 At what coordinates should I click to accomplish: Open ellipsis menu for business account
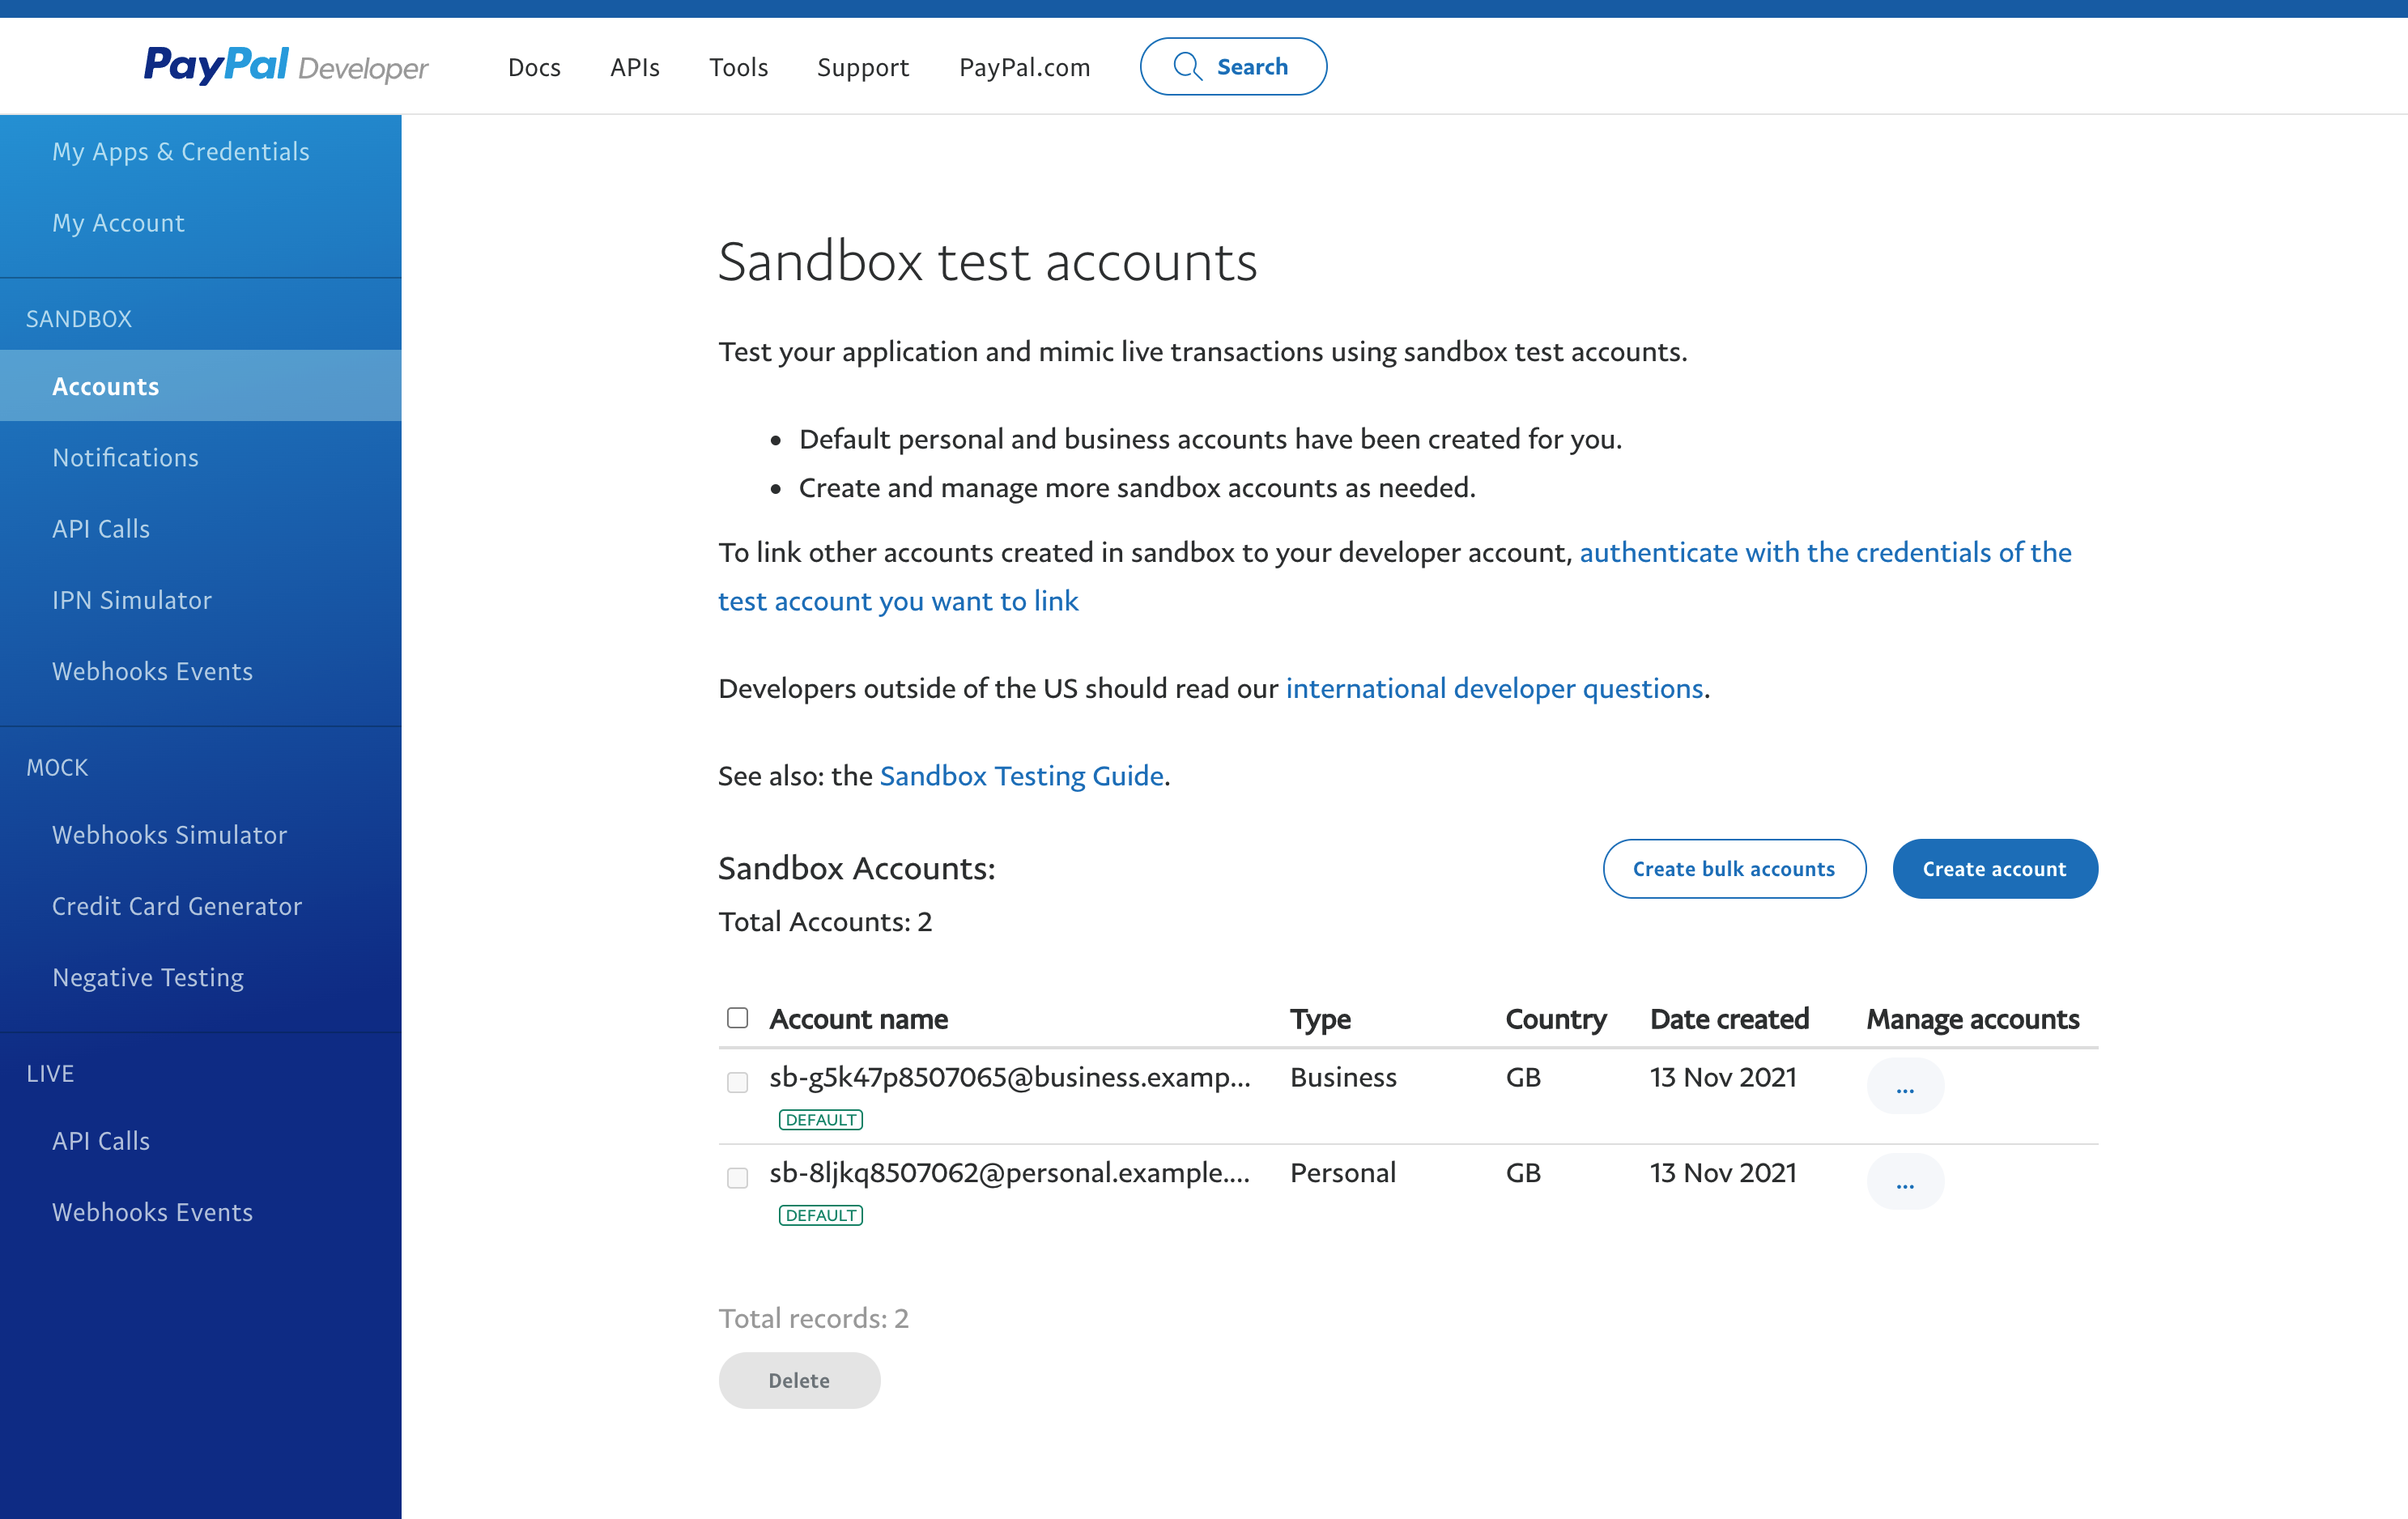1904,1087
